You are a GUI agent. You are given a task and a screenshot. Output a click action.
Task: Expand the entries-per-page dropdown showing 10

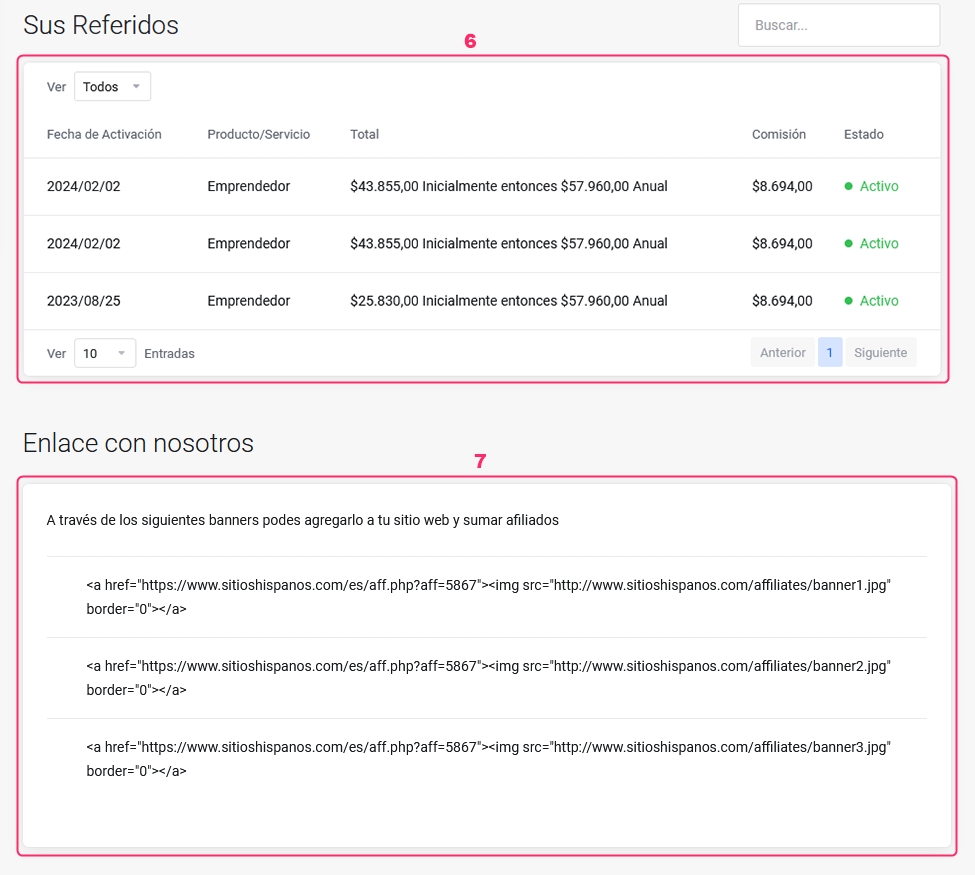pos(104,353)
